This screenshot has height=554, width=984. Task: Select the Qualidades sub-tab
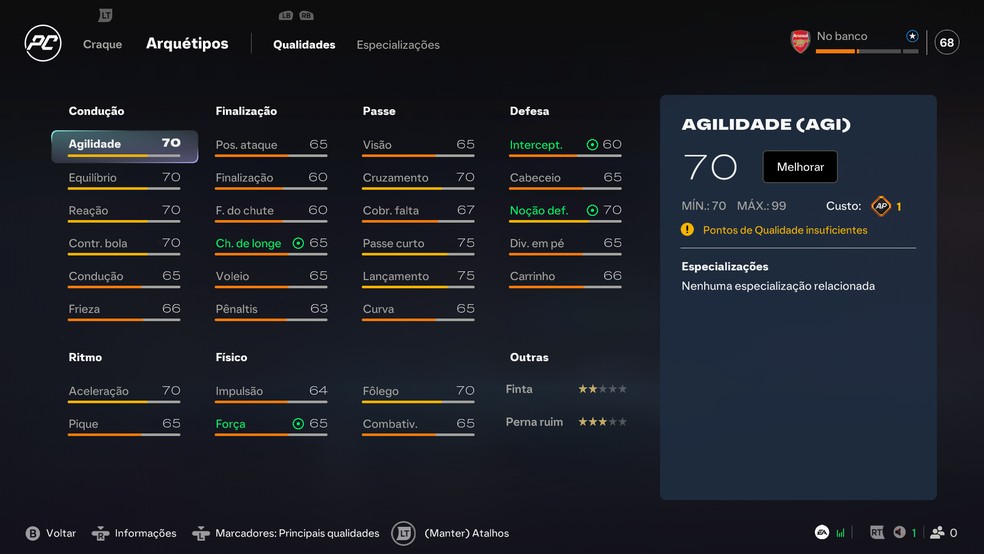click(304, 45)
